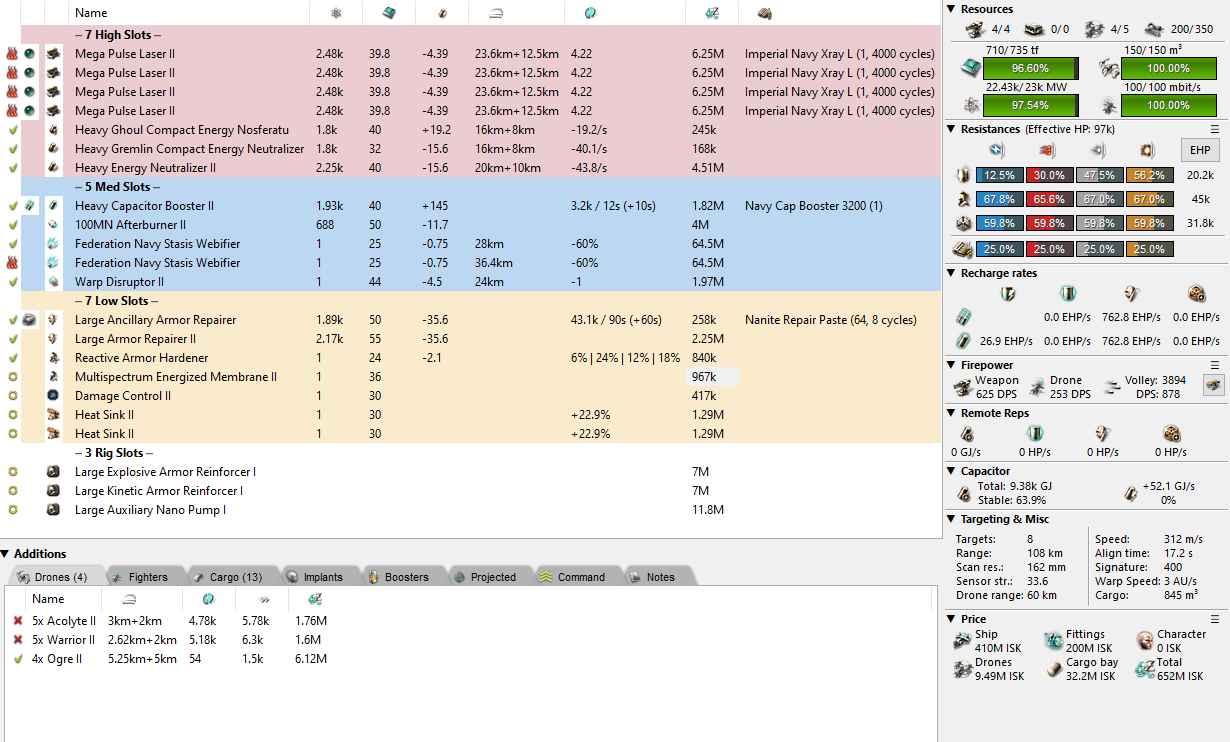The width and height of the screenshot is (1230, 742).
Task: Collapse the Additions section
Action: (6, 554)
